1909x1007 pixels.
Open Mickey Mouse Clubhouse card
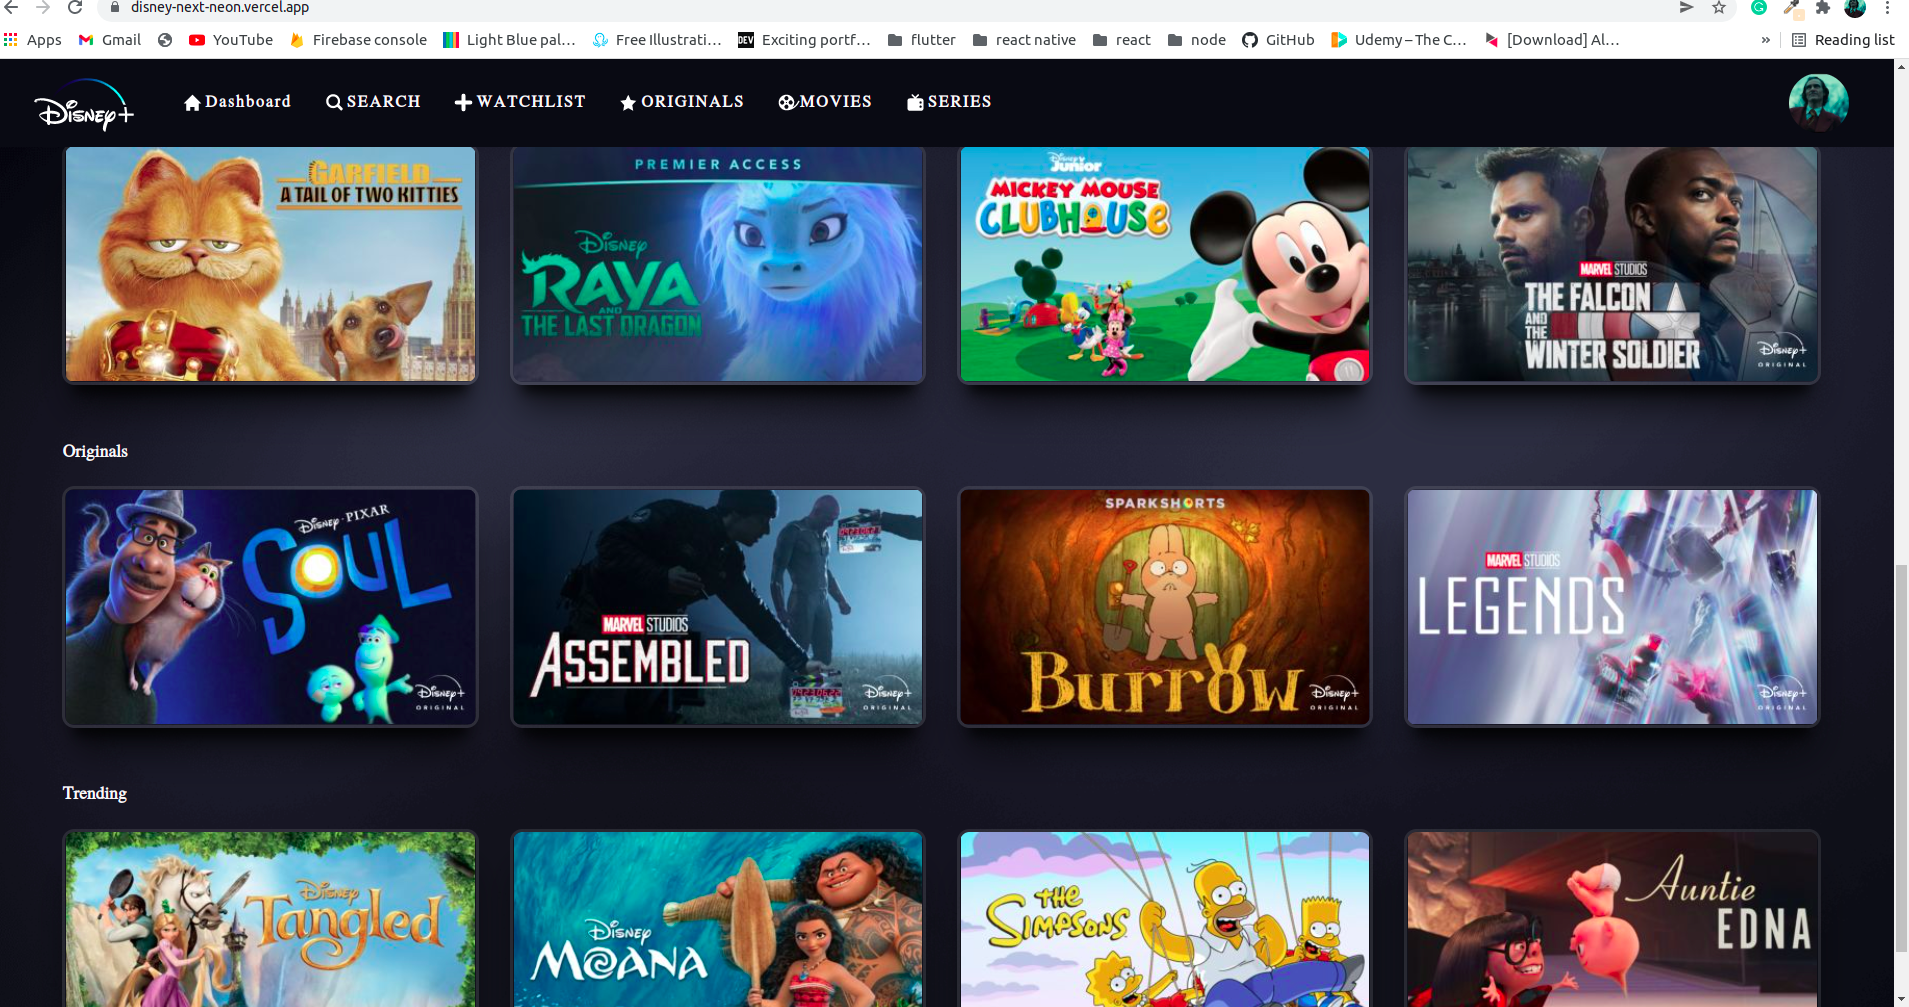[x=1165, y=264]
